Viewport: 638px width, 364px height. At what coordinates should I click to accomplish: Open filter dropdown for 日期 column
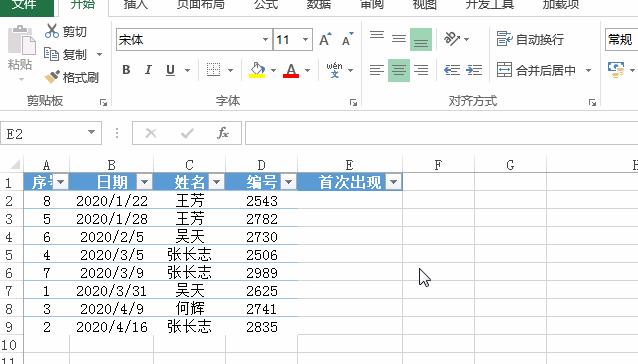coord(144,182)
